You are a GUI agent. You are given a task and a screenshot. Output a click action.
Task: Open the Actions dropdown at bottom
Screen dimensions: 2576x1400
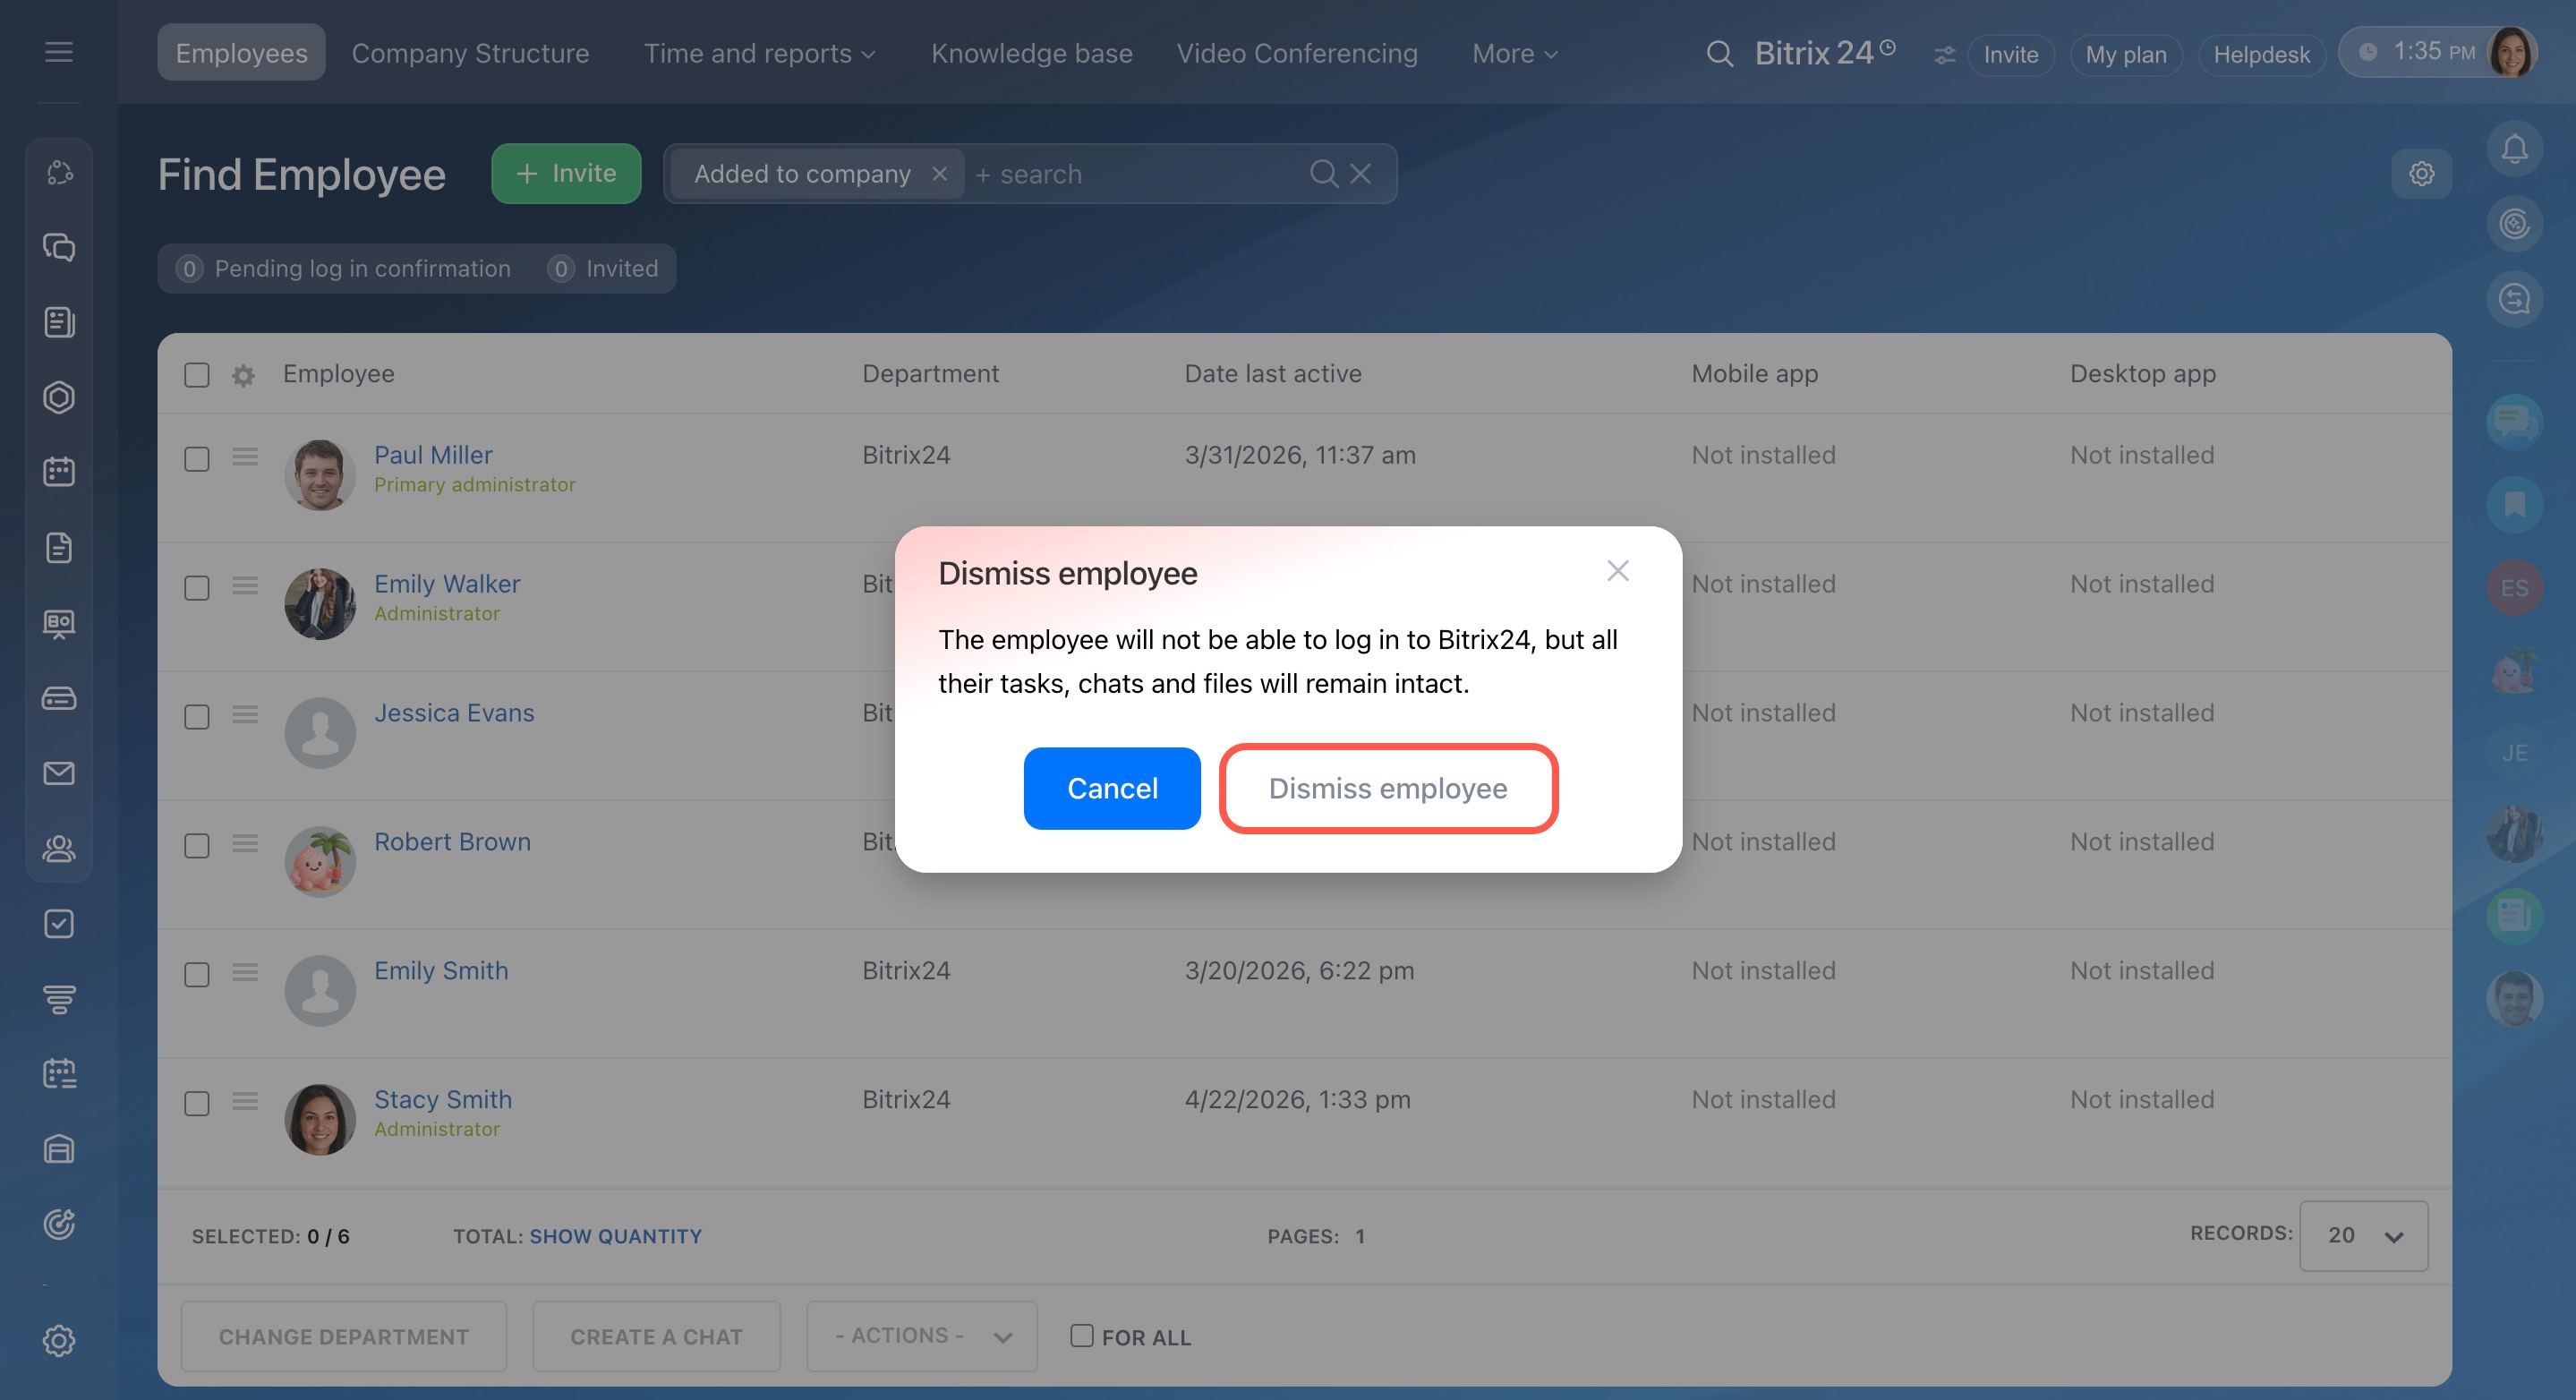coord(921,1336)
